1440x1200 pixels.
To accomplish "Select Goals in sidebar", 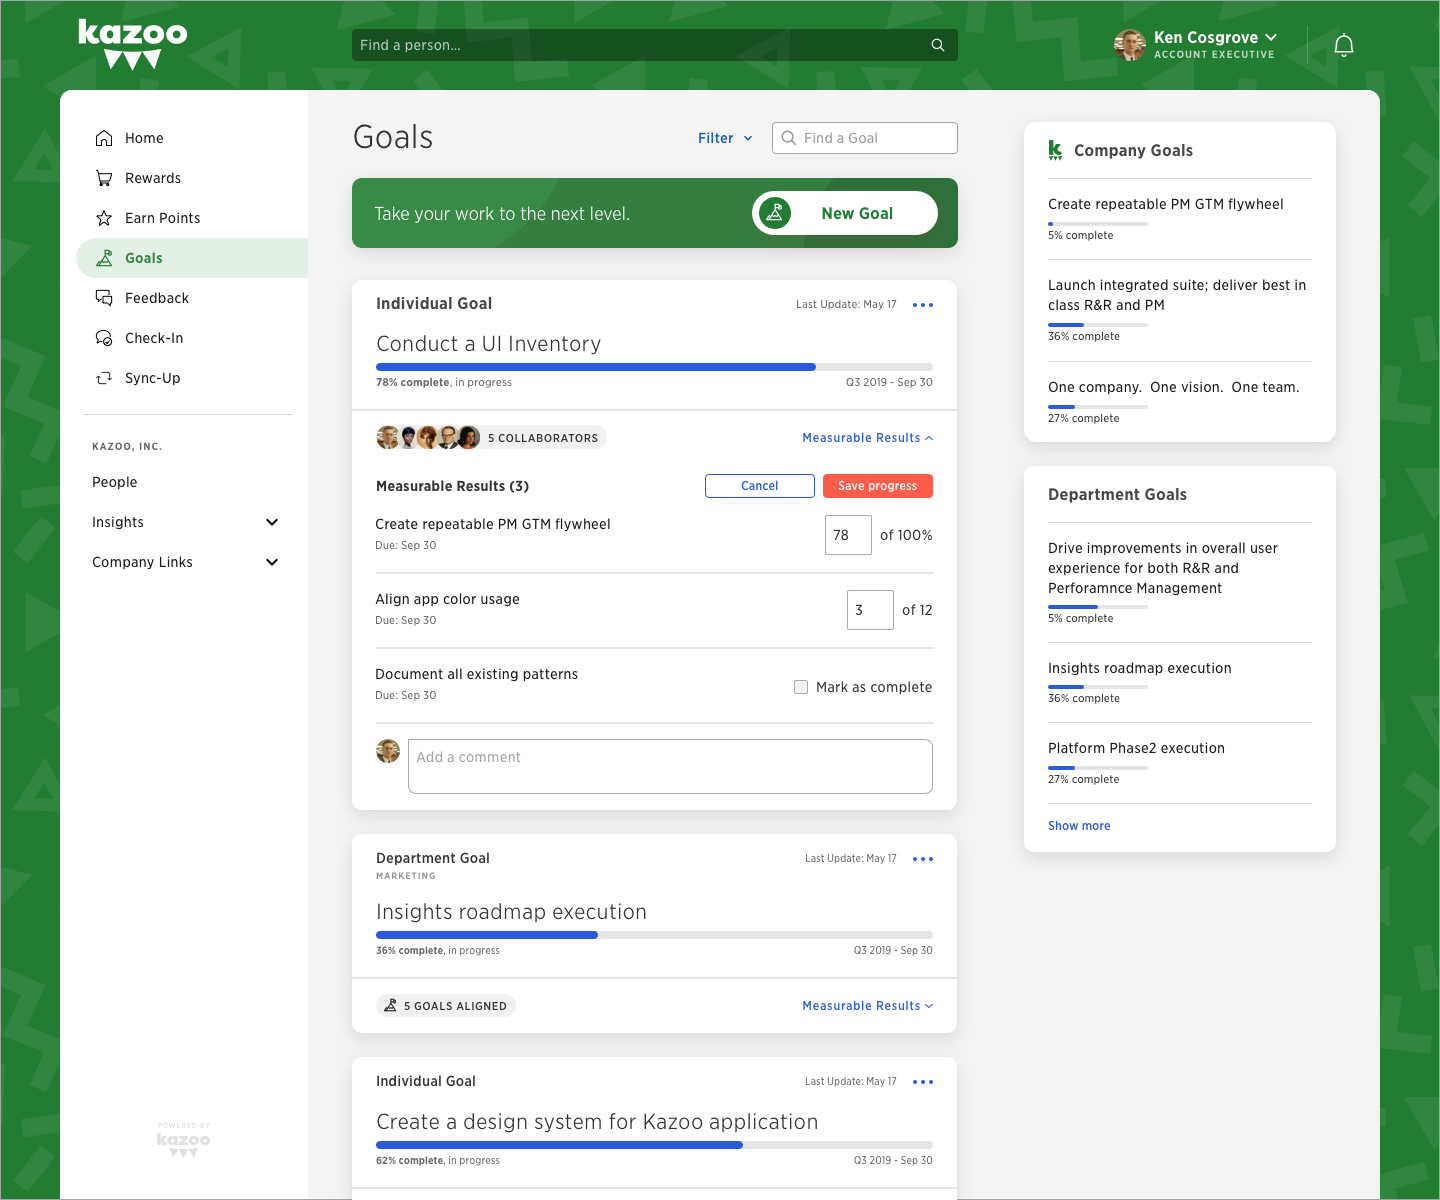I will pos(192,258).
